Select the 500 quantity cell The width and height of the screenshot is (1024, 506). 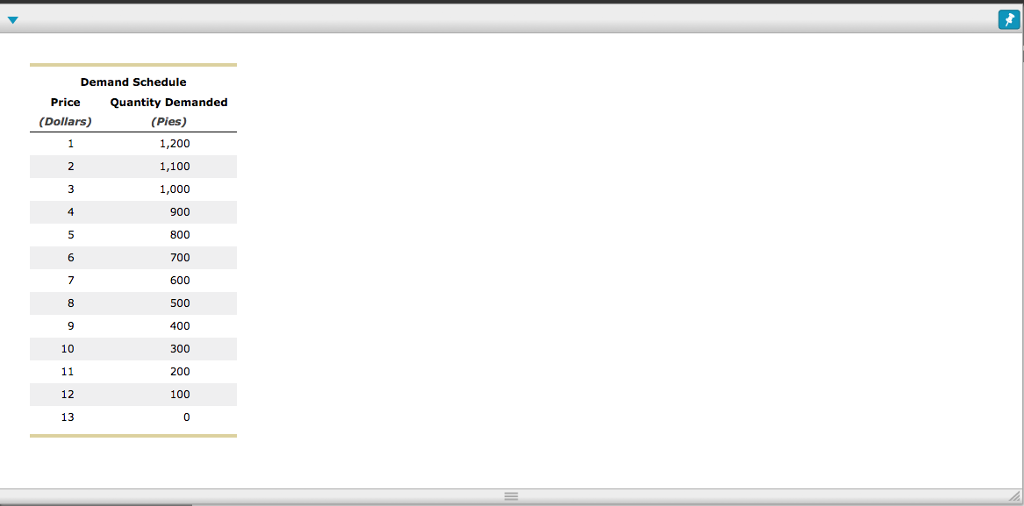click(180, 303)
